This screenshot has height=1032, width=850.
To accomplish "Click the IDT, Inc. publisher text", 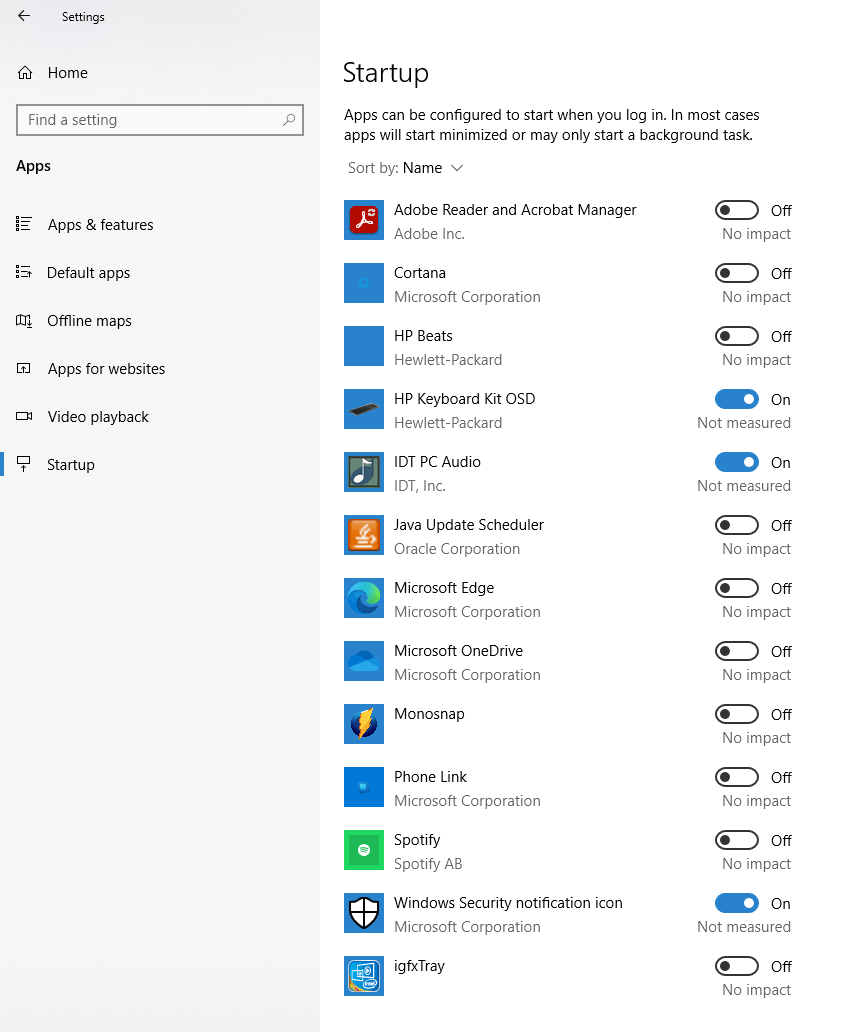I will (419, 486).
